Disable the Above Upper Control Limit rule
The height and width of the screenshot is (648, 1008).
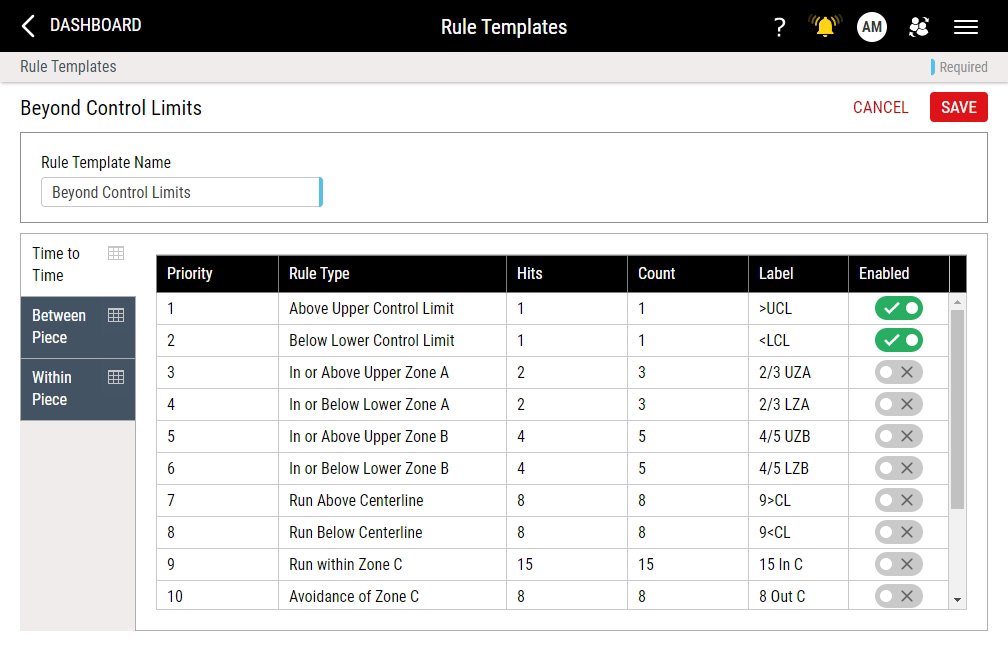(x=898, y=308)
